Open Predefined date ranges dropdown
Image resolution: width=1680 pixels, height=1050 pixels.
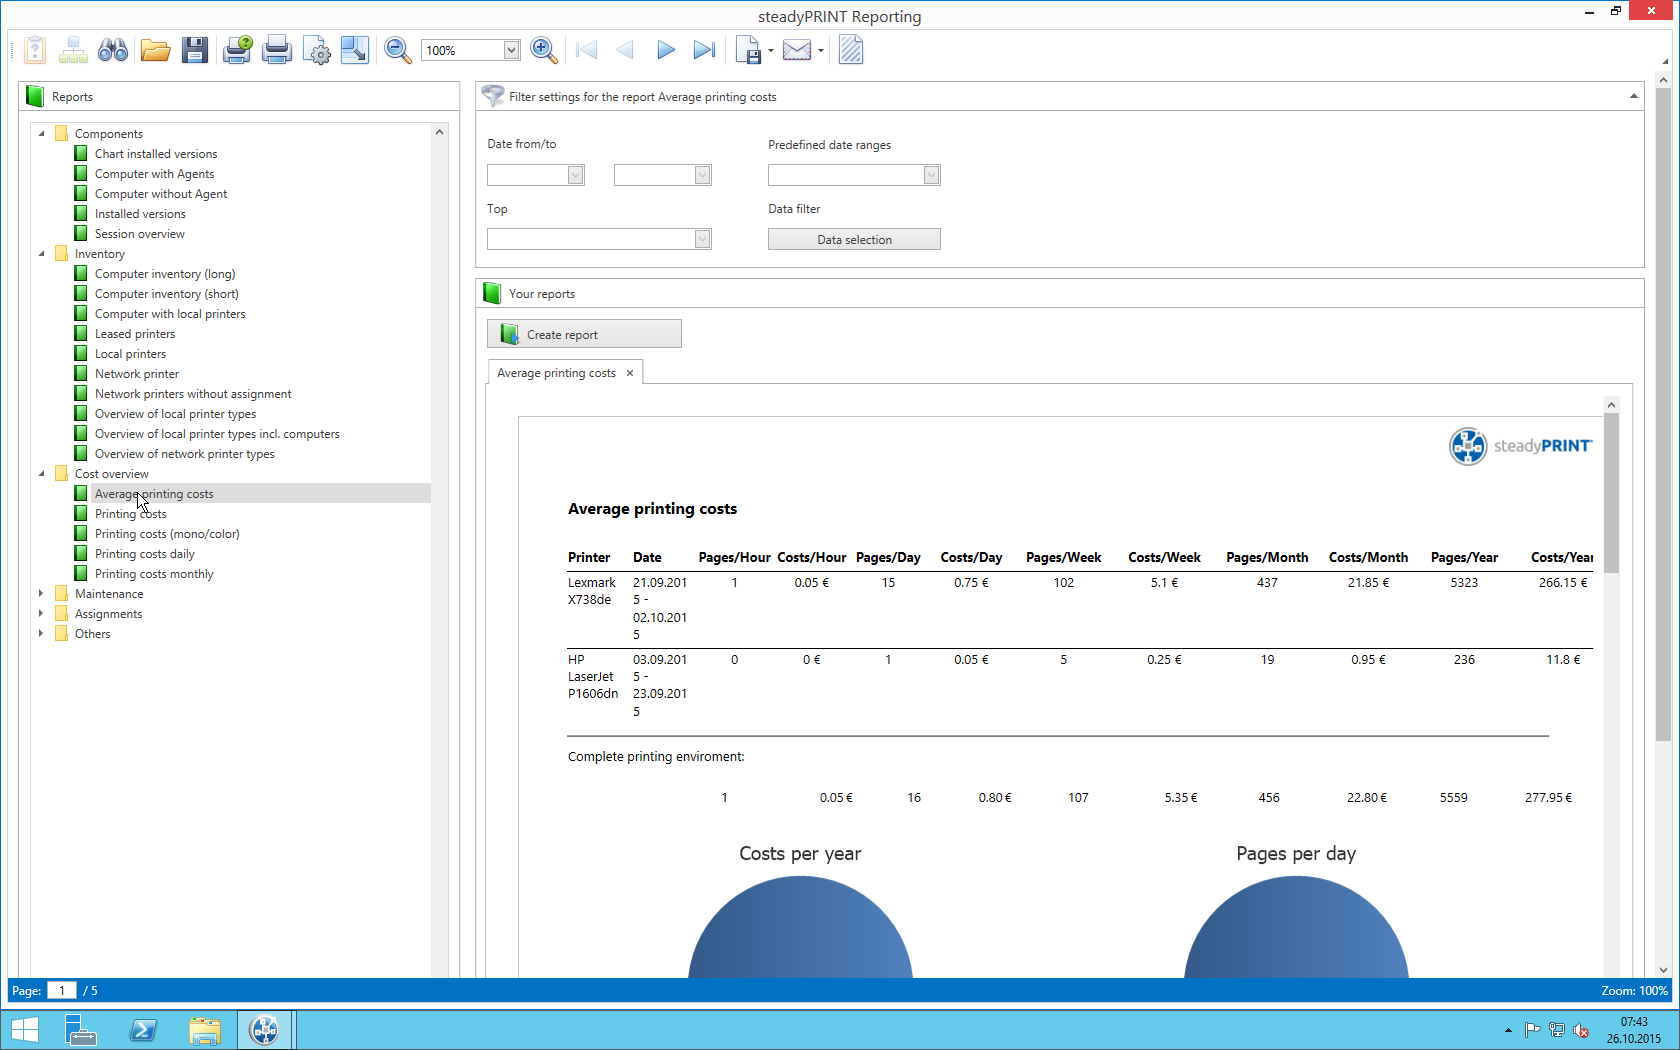(931, 175)
